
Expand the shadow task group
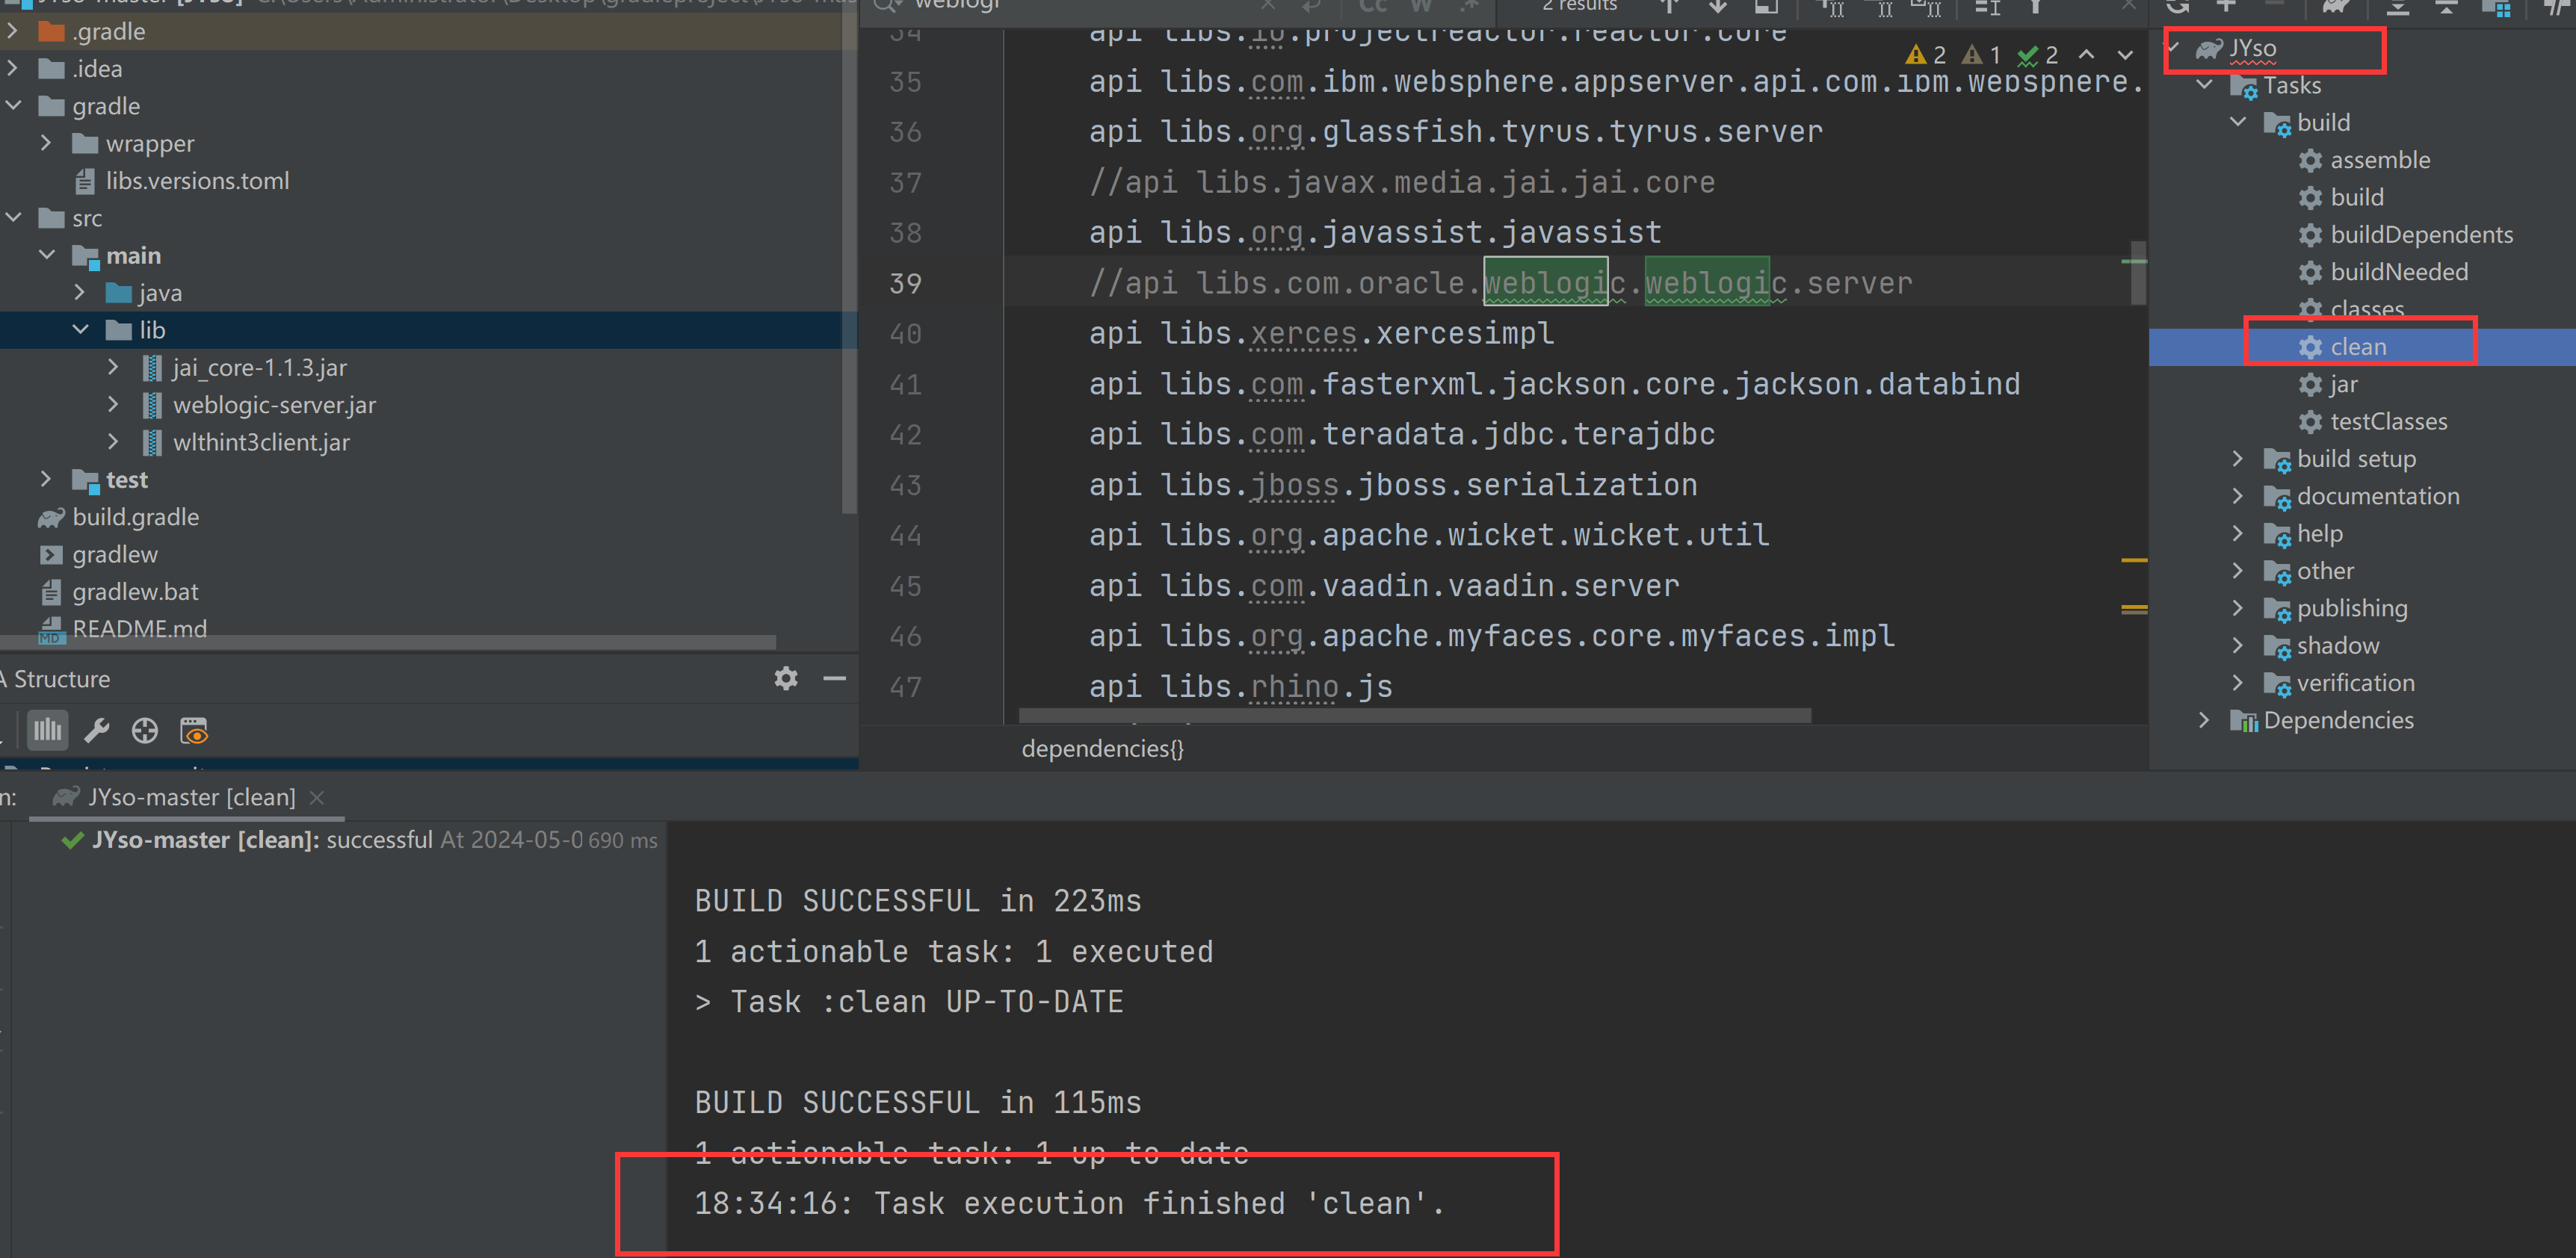pos(2238,646)
